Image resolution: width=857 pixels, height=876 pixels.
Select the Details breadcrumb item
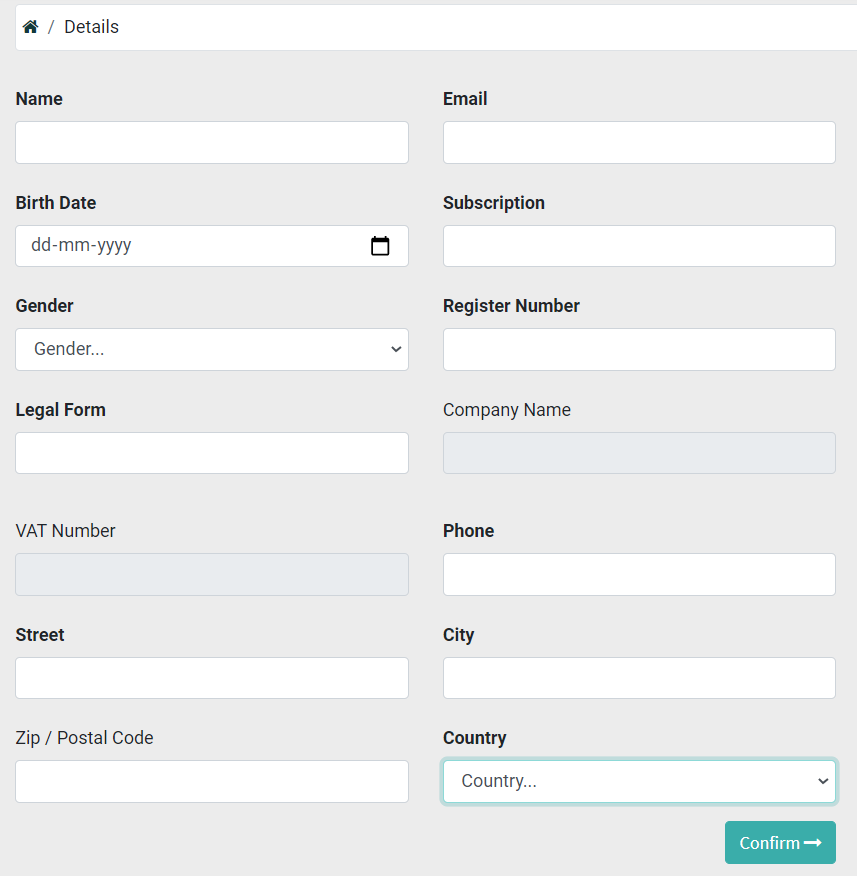(x=91, y=27)
